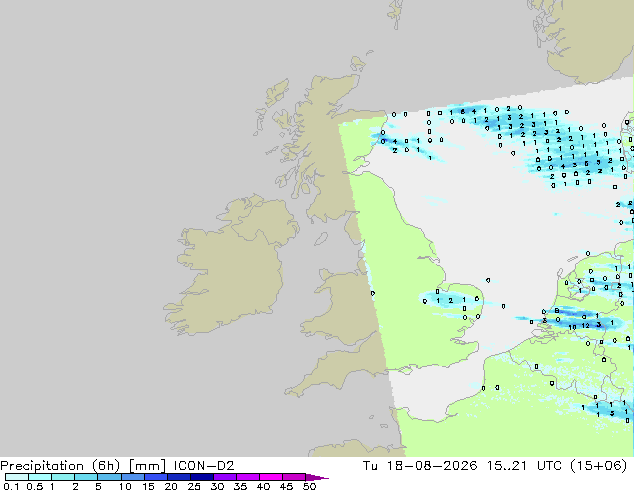Click the '50' label on the legend
The height and width of the screenshot is (490, 634).
tap(310, 486)
